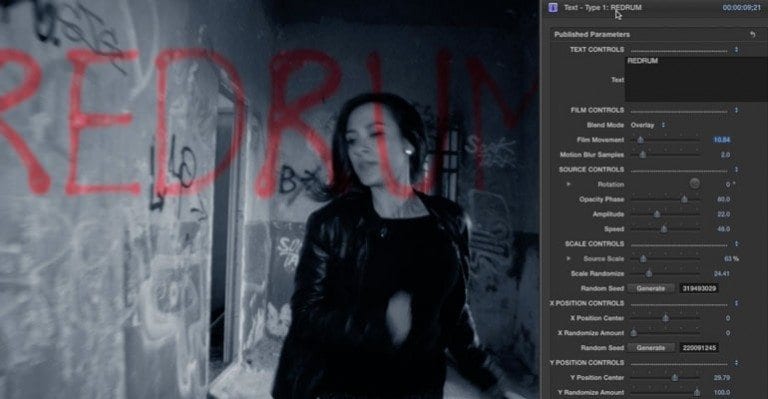Click the timecode display 00:00:09;21
Image resolution: width=768 pixels, height=399 pixels.
tap(742, 7)
